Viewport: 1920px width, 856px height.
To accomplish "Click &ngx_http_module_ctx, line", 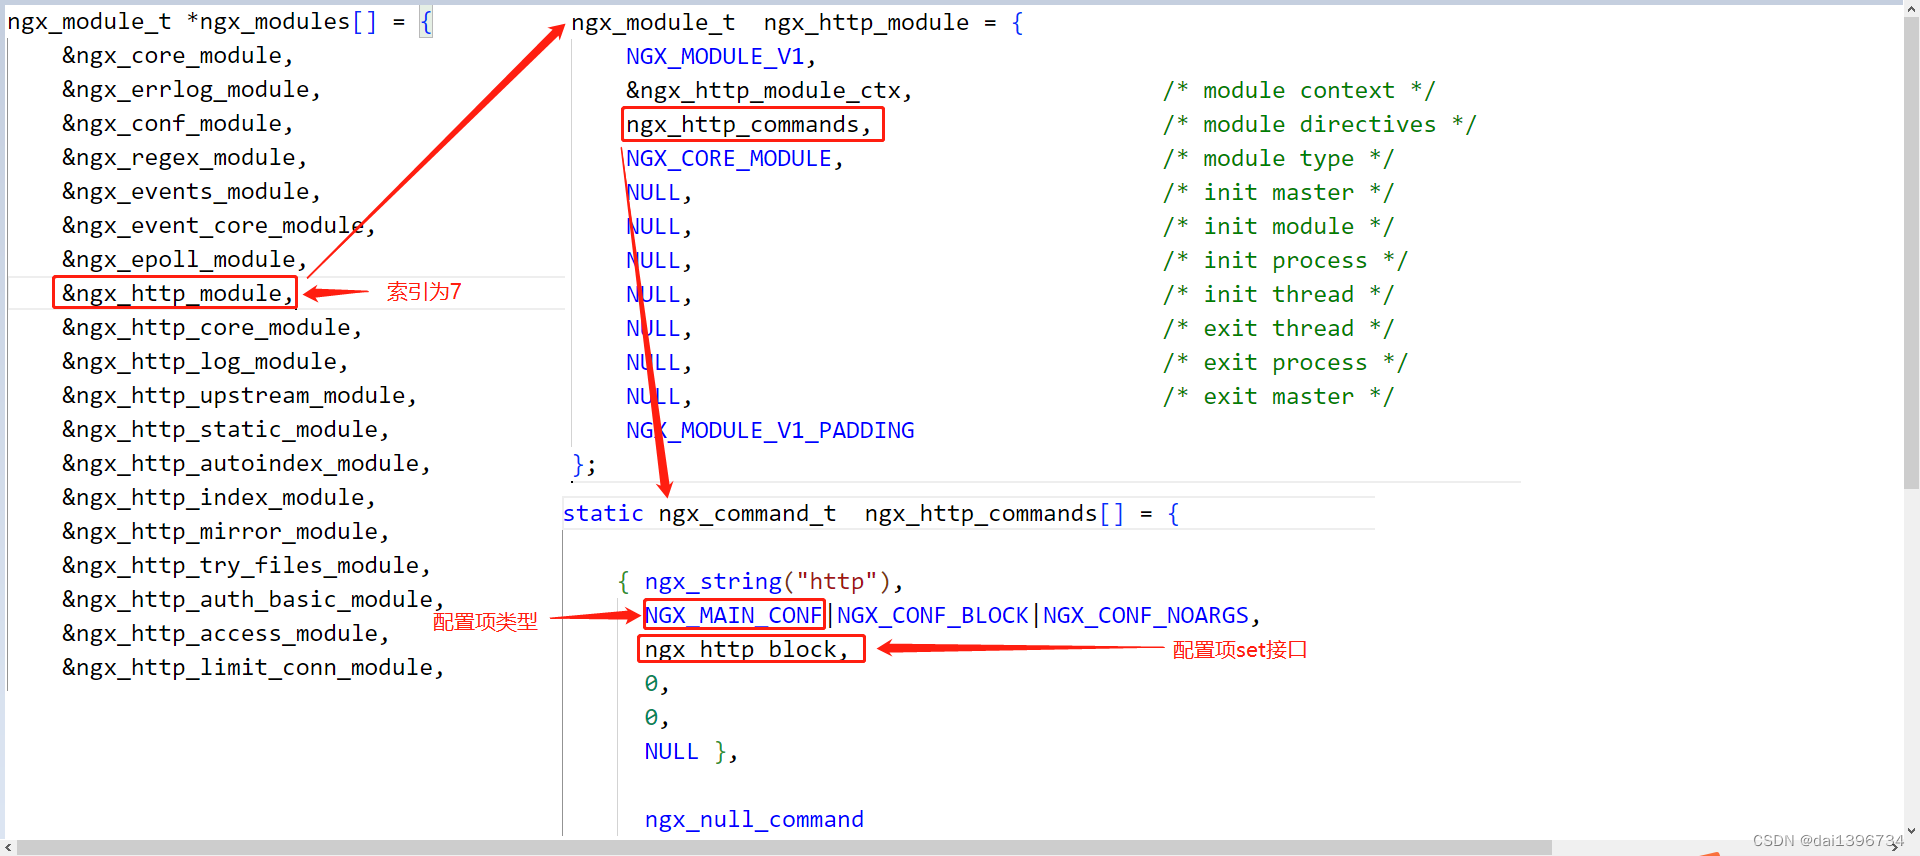I will pyautogui.click(x=769, y=90).
